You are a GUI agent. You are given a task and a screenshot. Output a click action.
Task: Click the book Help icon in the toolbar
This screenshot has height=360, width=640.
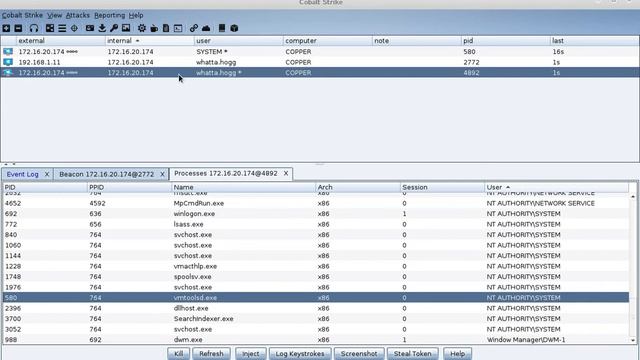(x=222, y=28)
